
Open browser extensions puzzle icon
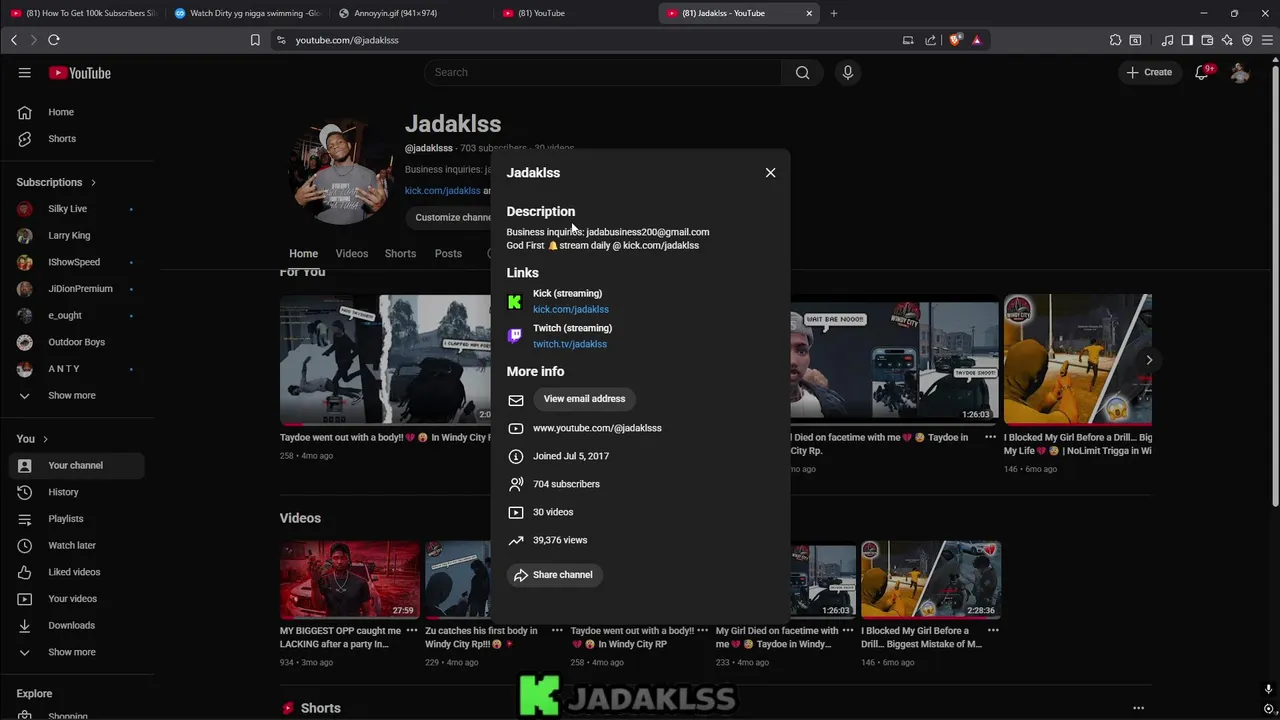coord(1115,40)
